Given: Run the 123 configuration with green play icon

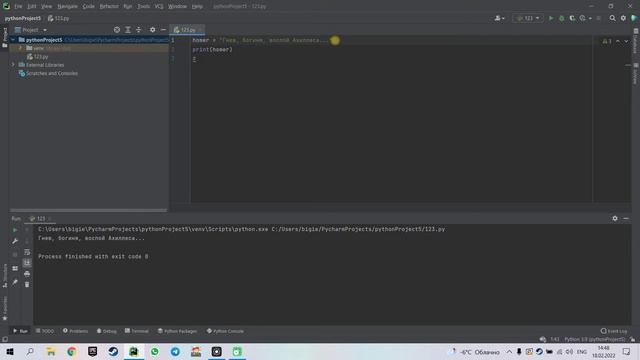Looking at the screenshot, I should (x=551, y=18).
